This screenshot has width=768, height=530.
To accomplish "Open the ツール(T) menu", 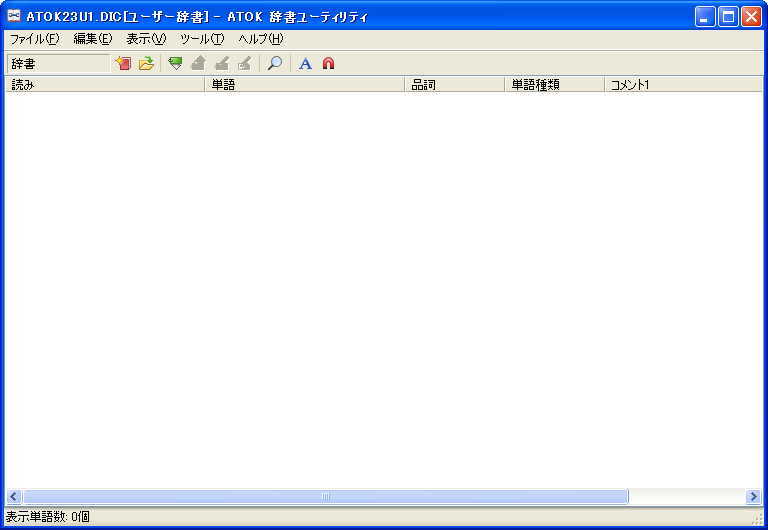I will point(202,39).
